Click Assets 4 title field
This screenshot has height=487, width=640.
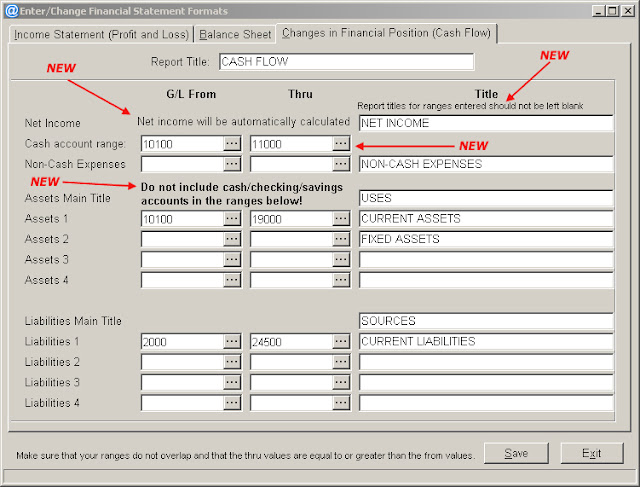click(x=486, y=280)
